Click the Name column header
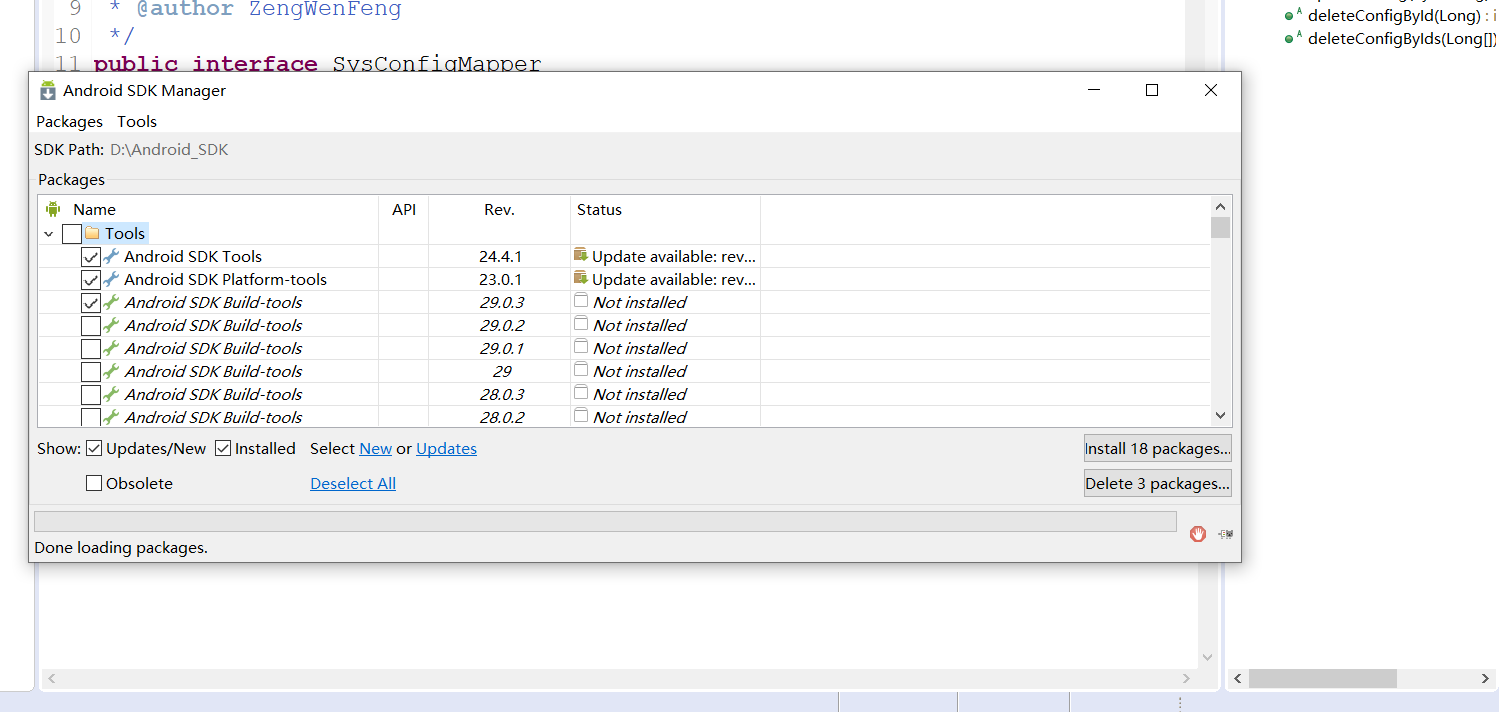Viewport: 1499px width, 712px height. [209, 209]
